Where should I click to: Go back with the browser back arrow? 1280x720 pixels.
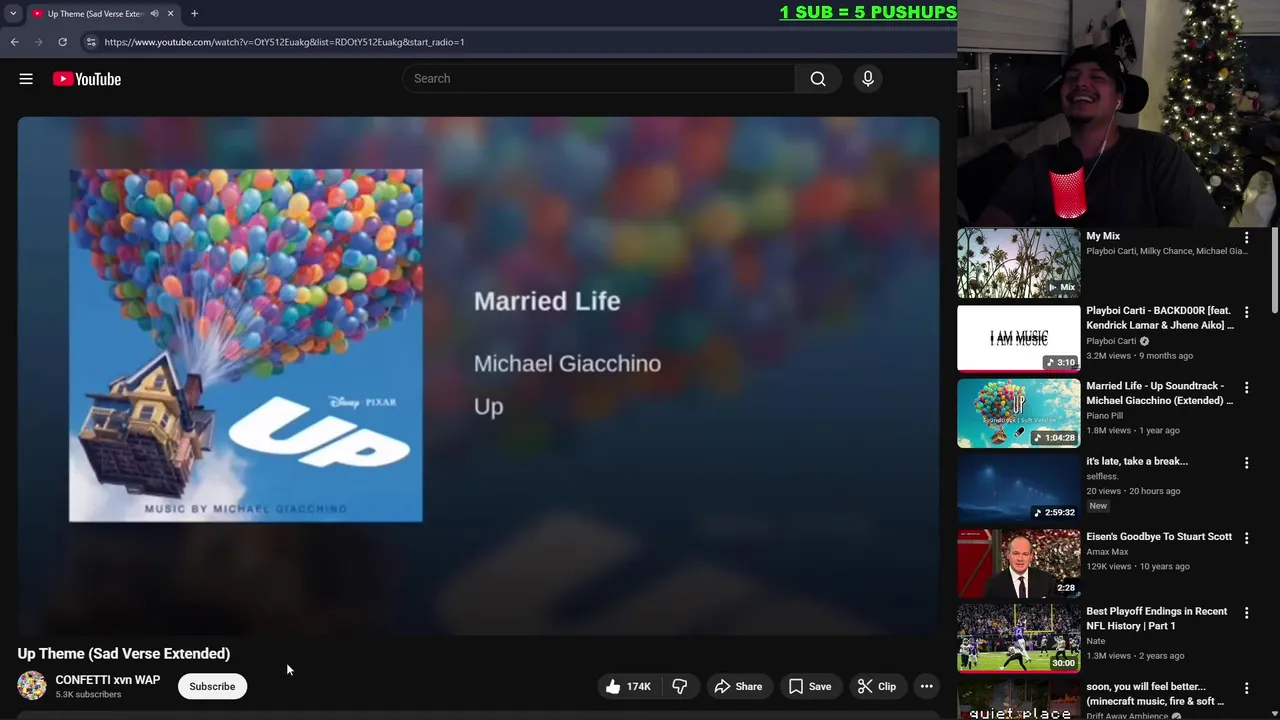[x=15, y=42]
